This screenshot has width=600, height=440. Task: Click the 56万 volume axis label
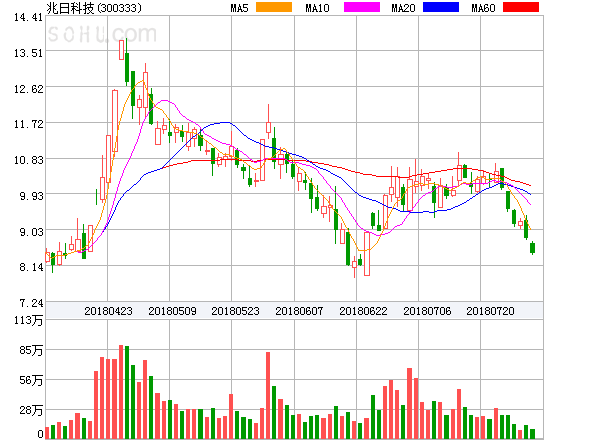[31, 380]
